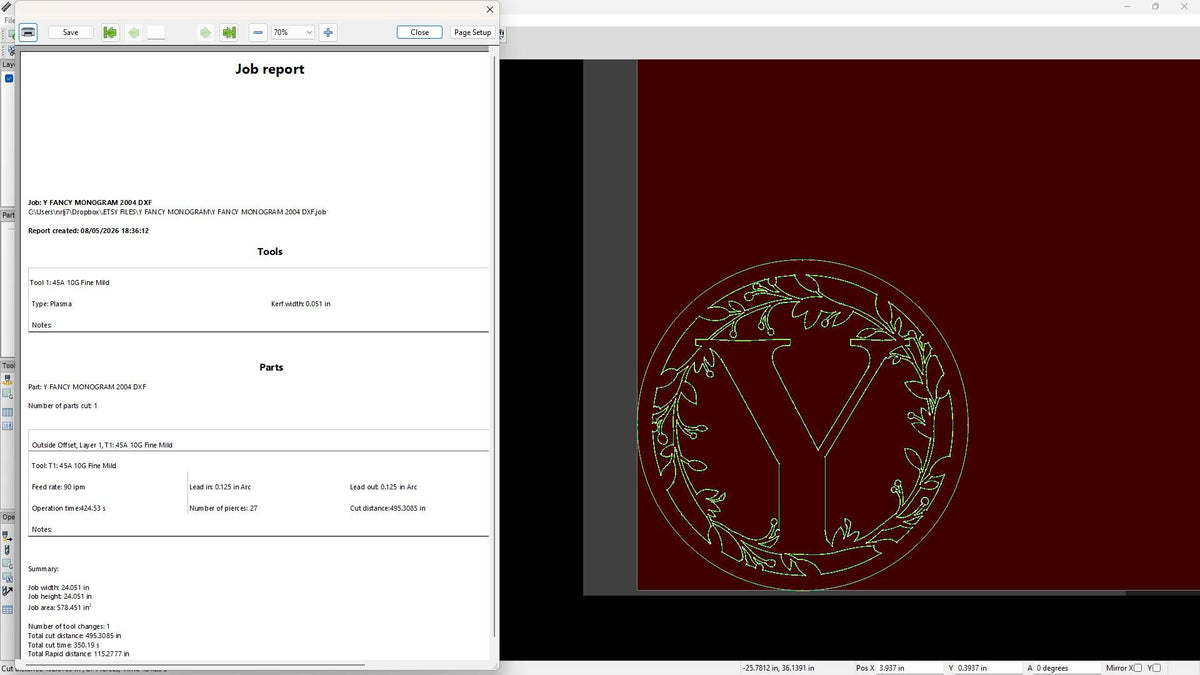The width and height of the screenshot is (1200, 675).
Task: Click the page number input field
Action: [156, 32]
